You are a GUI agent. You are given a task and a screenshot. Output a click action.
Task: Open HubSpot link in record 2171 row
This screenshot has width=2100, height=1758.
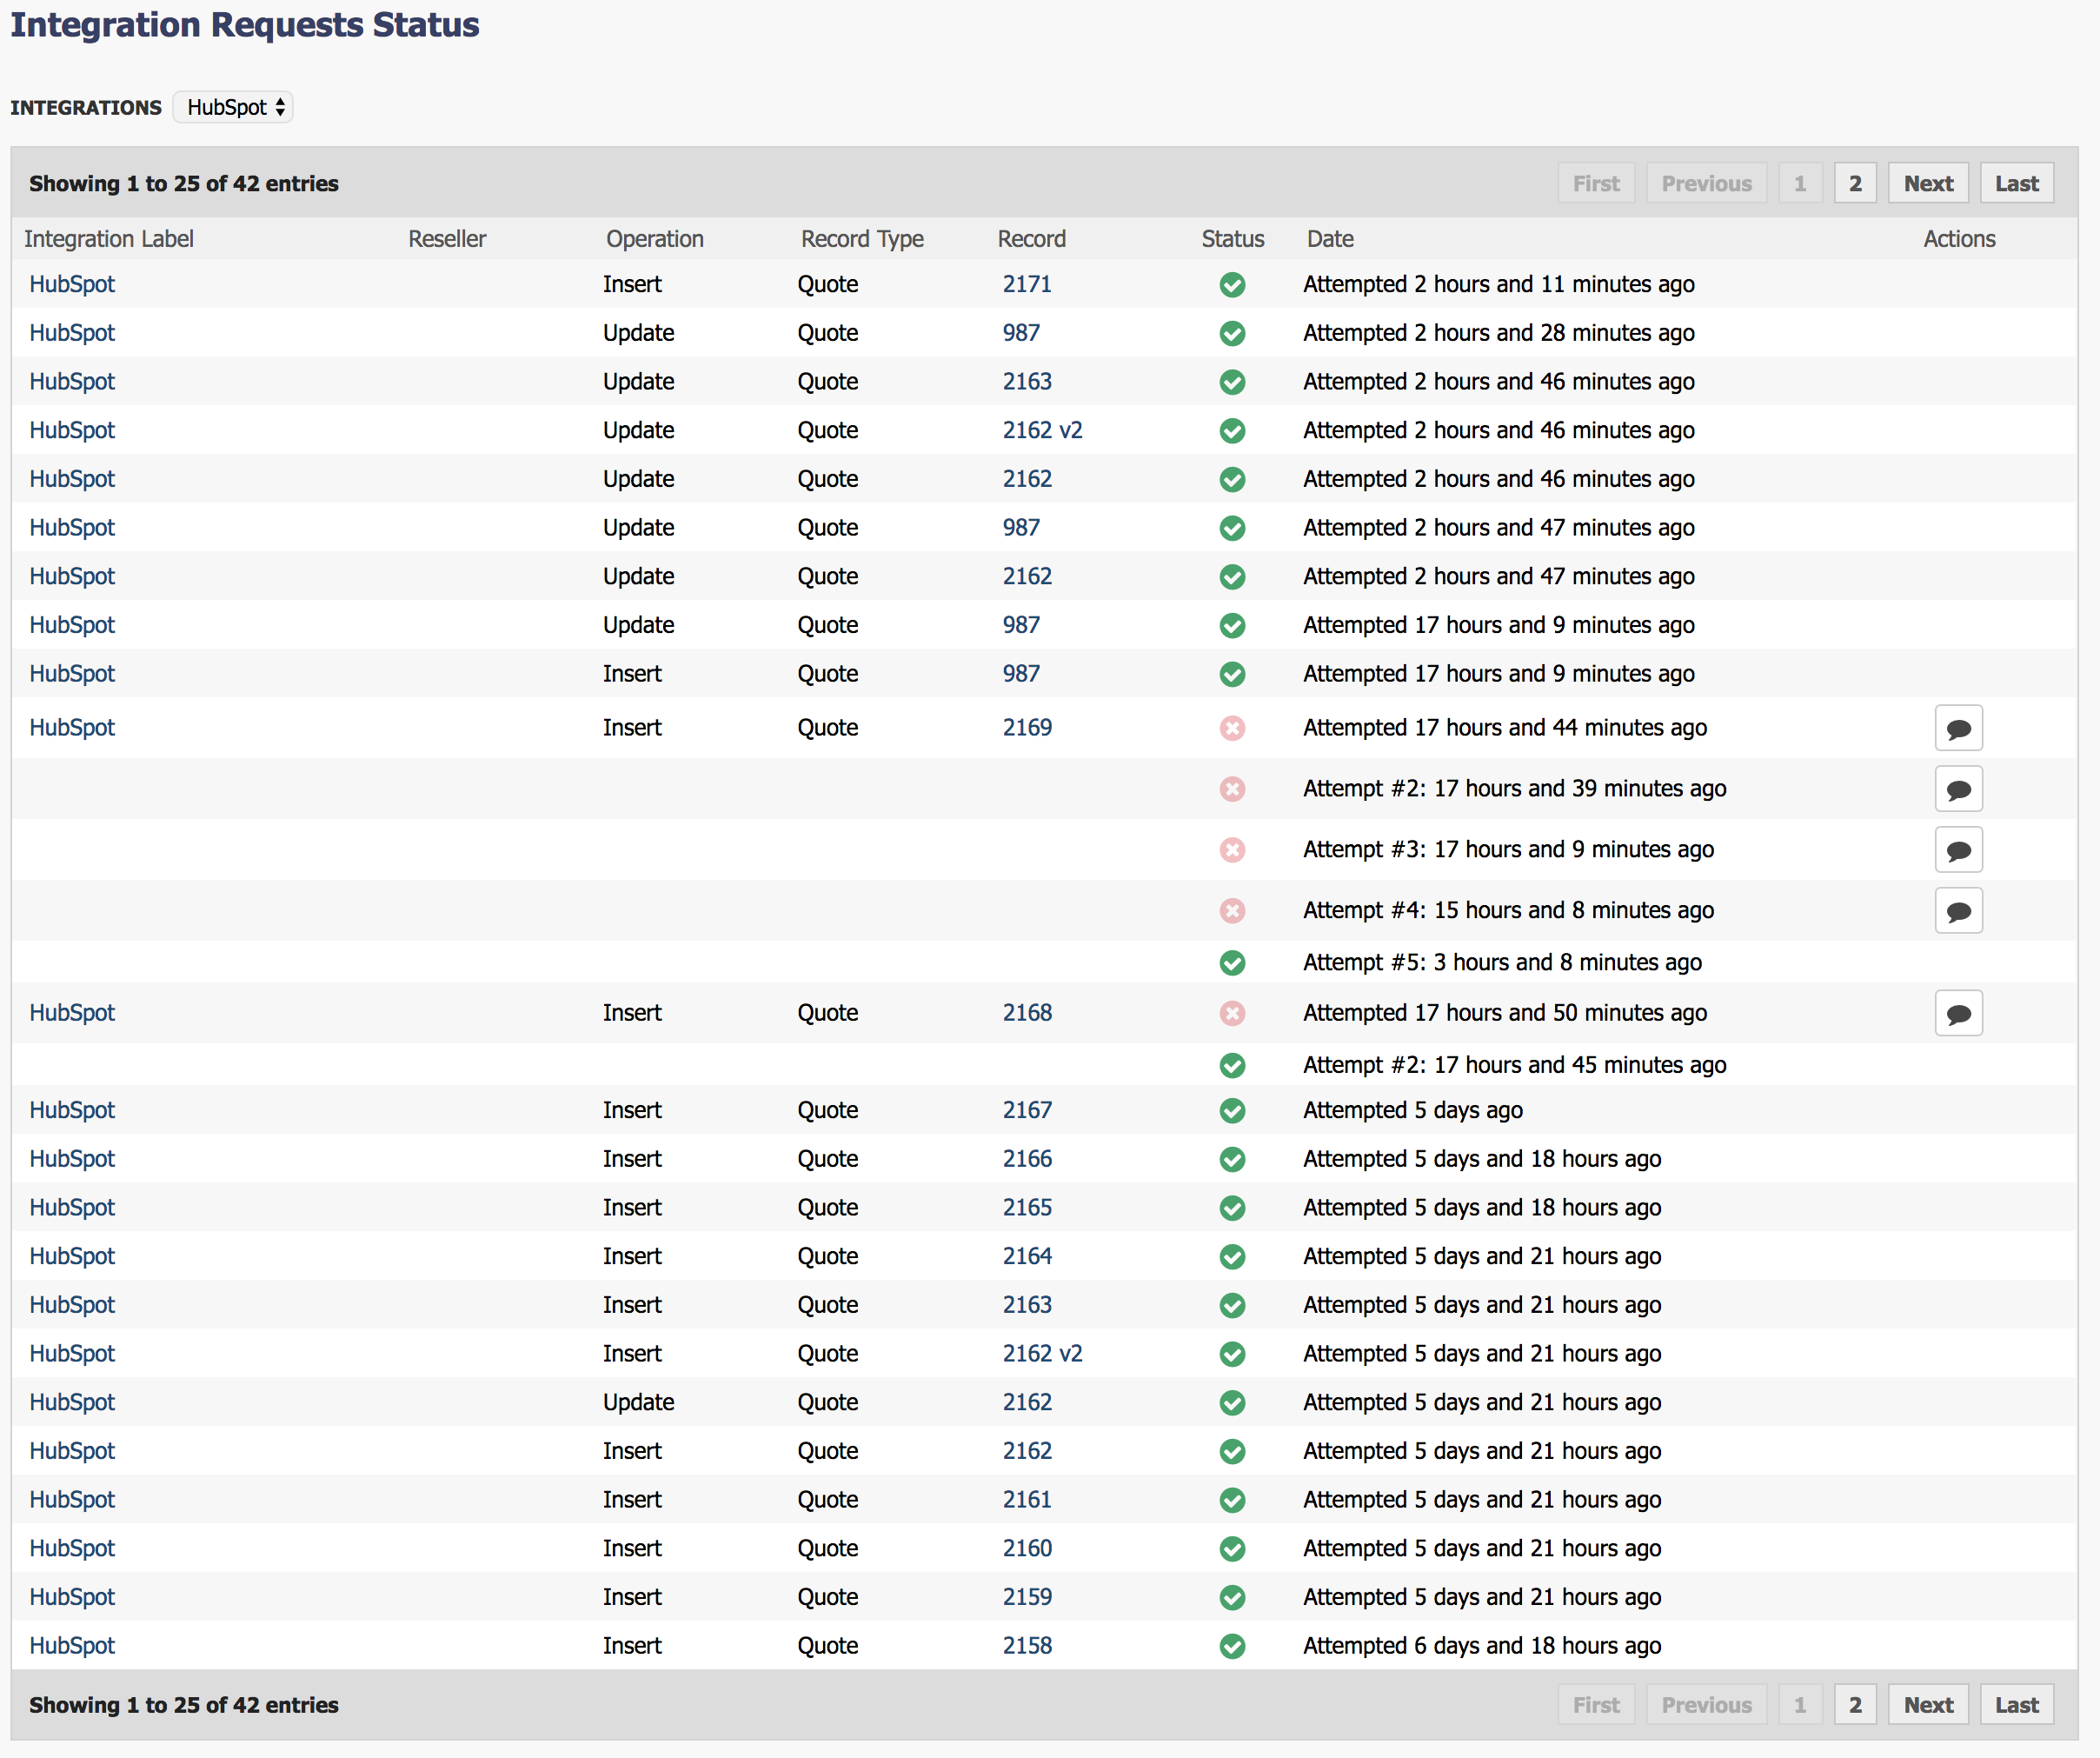[x=72, y=284]
